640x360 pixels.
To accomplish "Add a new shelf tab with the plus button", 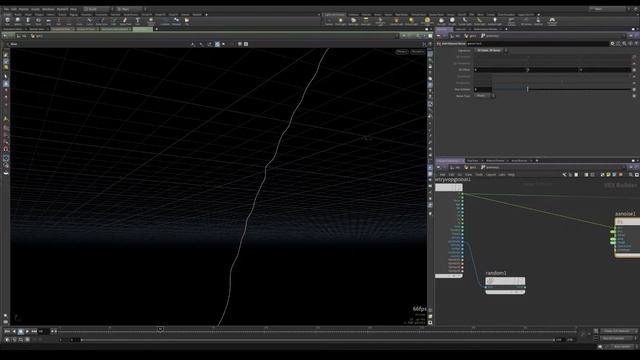I will click(206, 15).
